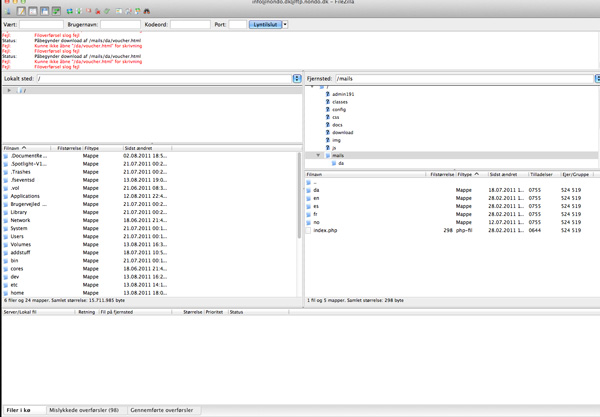Toggle processing of the transfer queue

pos(79,11)
